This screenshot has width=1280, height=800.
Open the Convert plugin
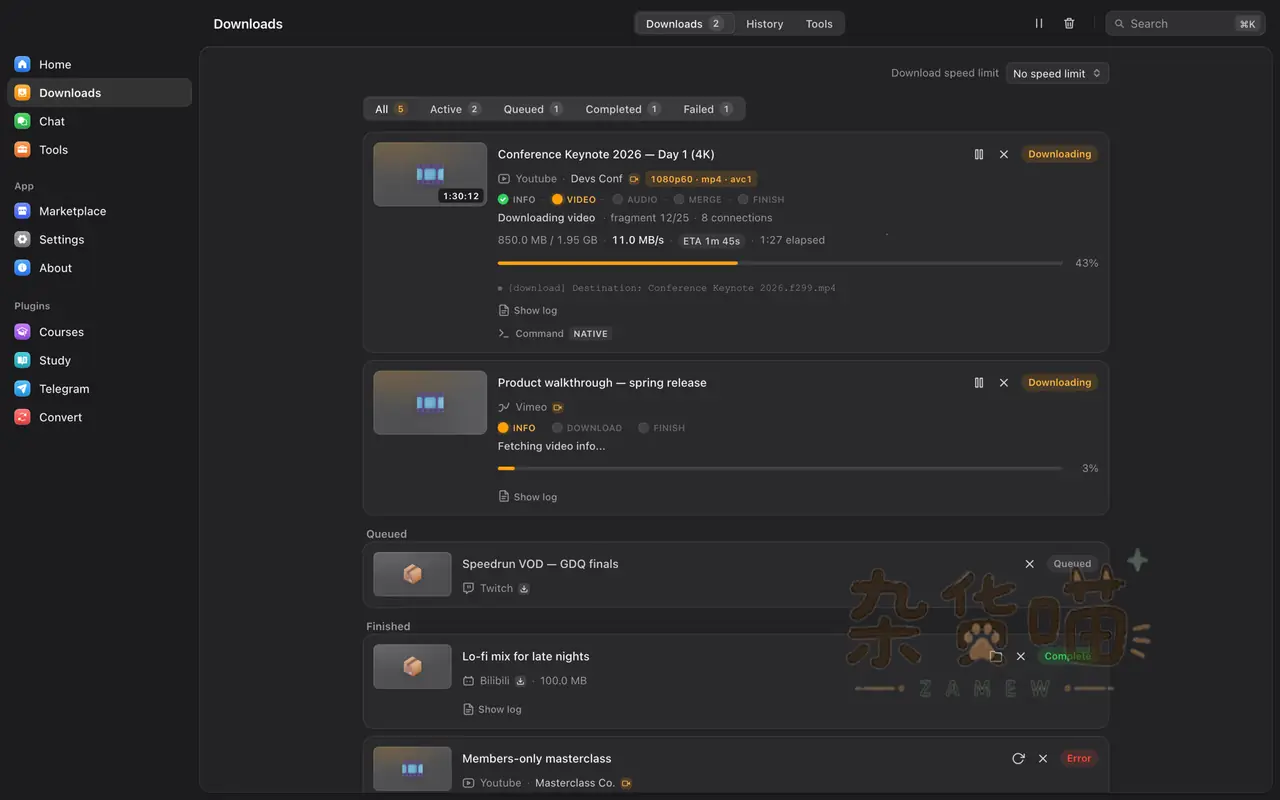click(99, 417)
